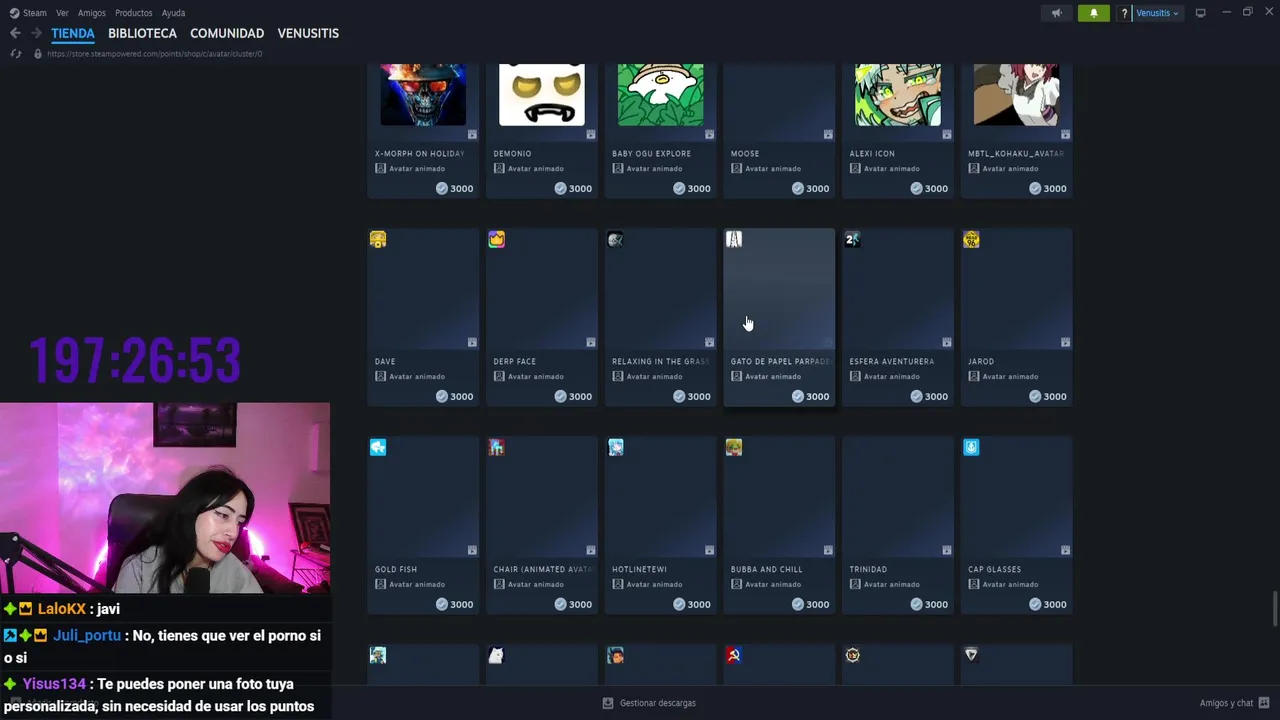This screenshot has width=1280, height=720.
Task: Open the Cap Glasses avatar title
Action: [994, 569]
